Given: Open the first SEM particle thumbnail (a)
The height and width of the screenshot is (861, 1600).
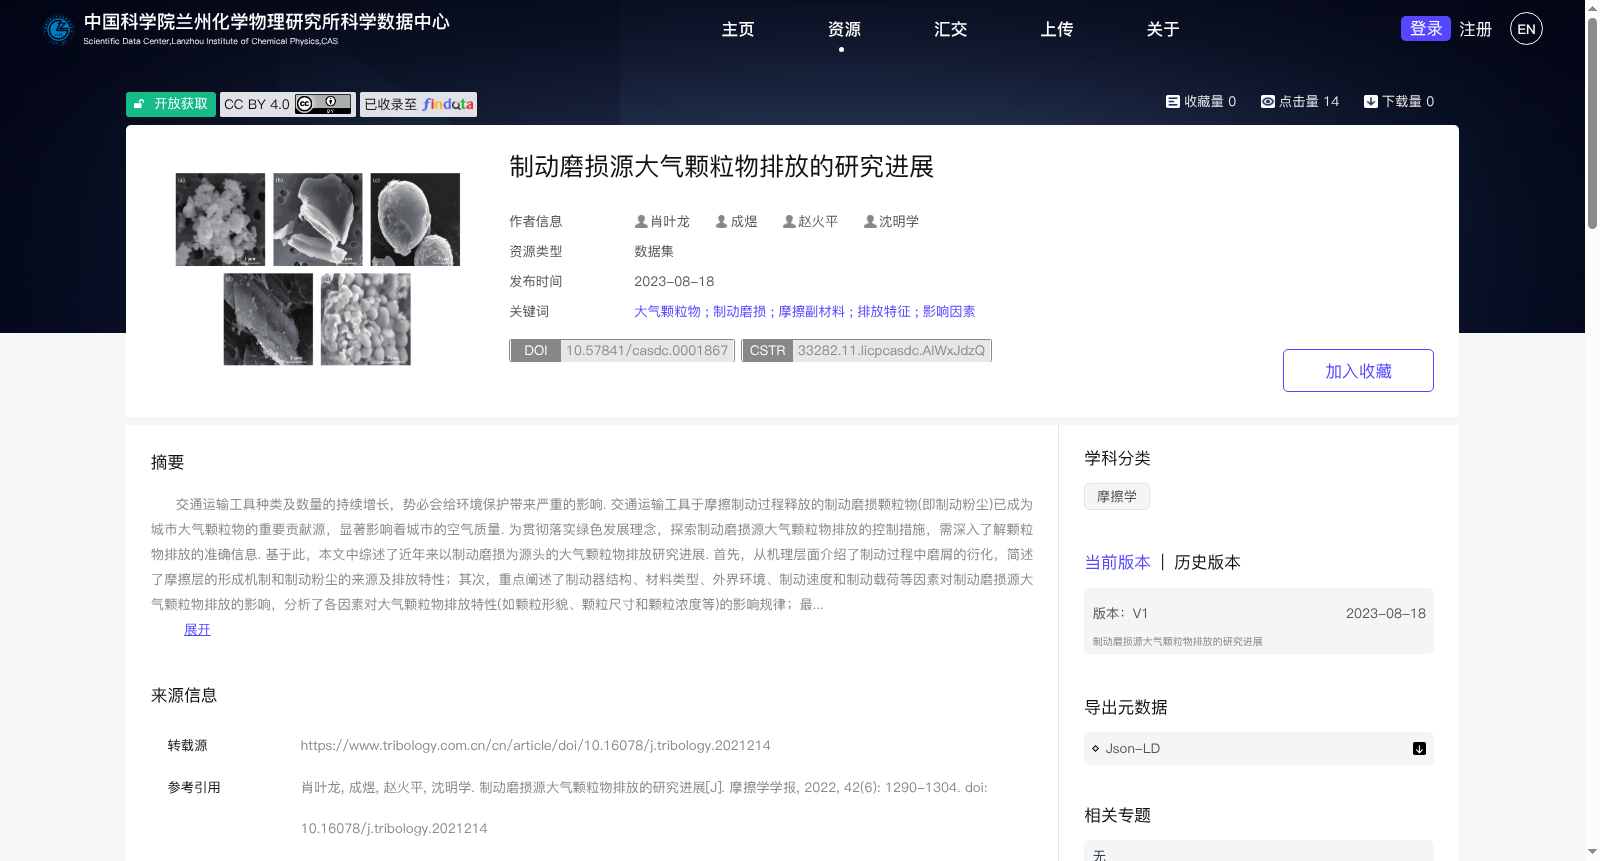Looking at the screenshot, I should tap(221, 219).
